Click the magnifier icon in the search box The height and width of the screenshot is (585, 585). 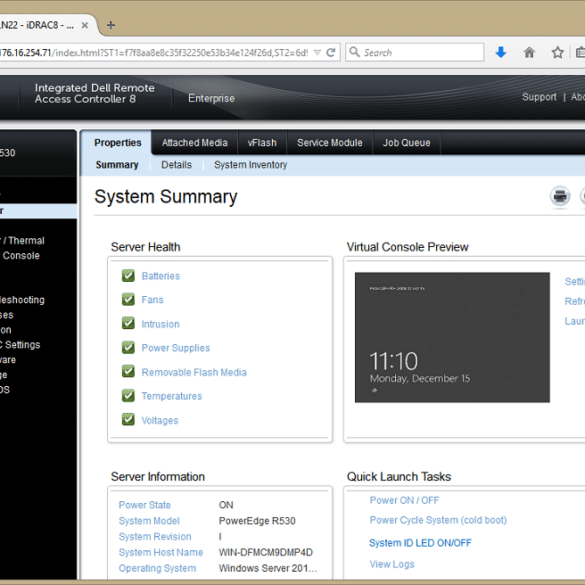pyautogui.click(x=354, y=52)
